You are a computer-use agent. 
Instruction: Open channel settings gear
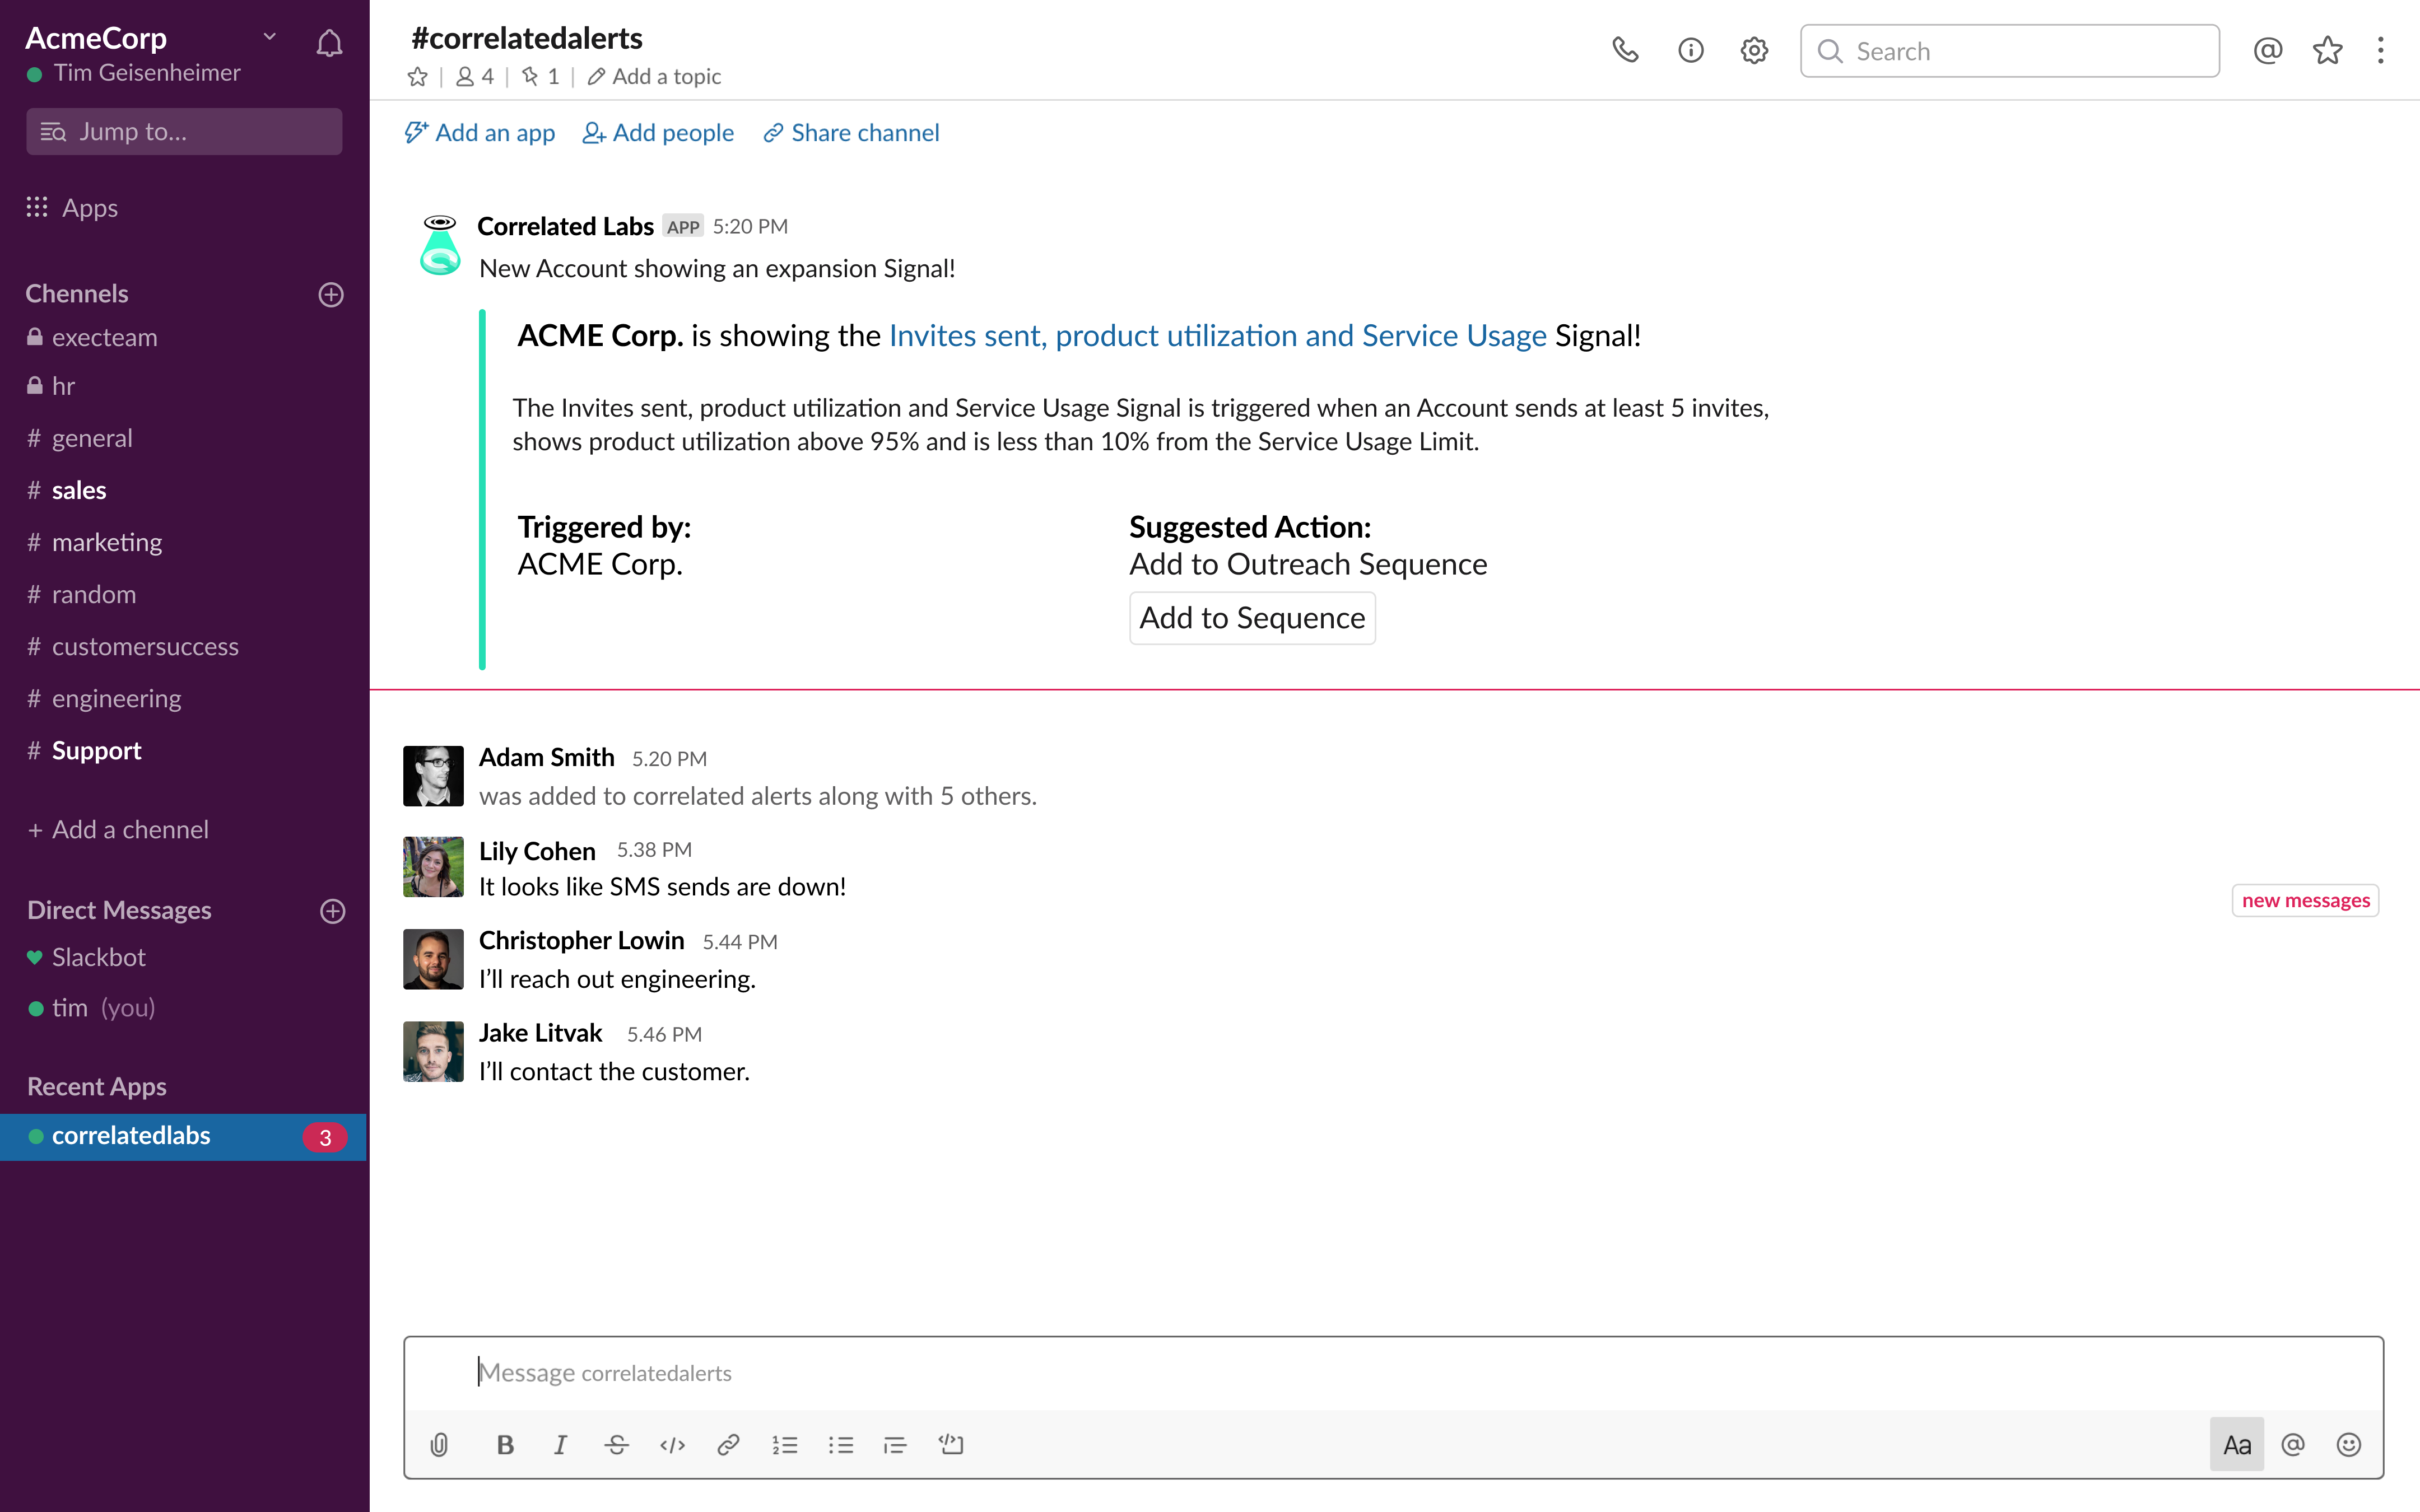[1754, 50]
